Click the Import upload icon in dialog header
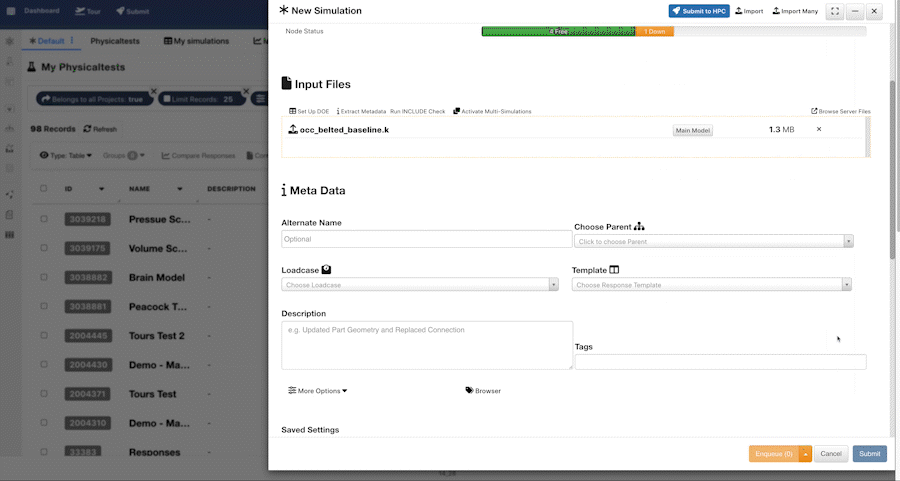Viewport: 900px width, 481px height. point(739,11)
